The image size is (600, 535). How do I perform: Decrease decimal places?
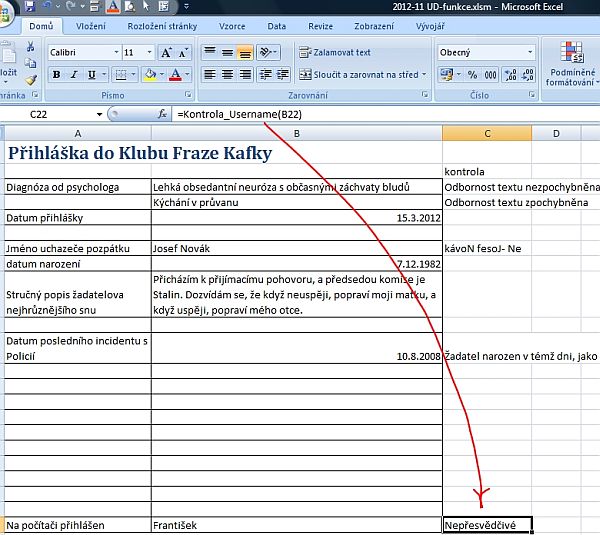click(x=527, y=74)
